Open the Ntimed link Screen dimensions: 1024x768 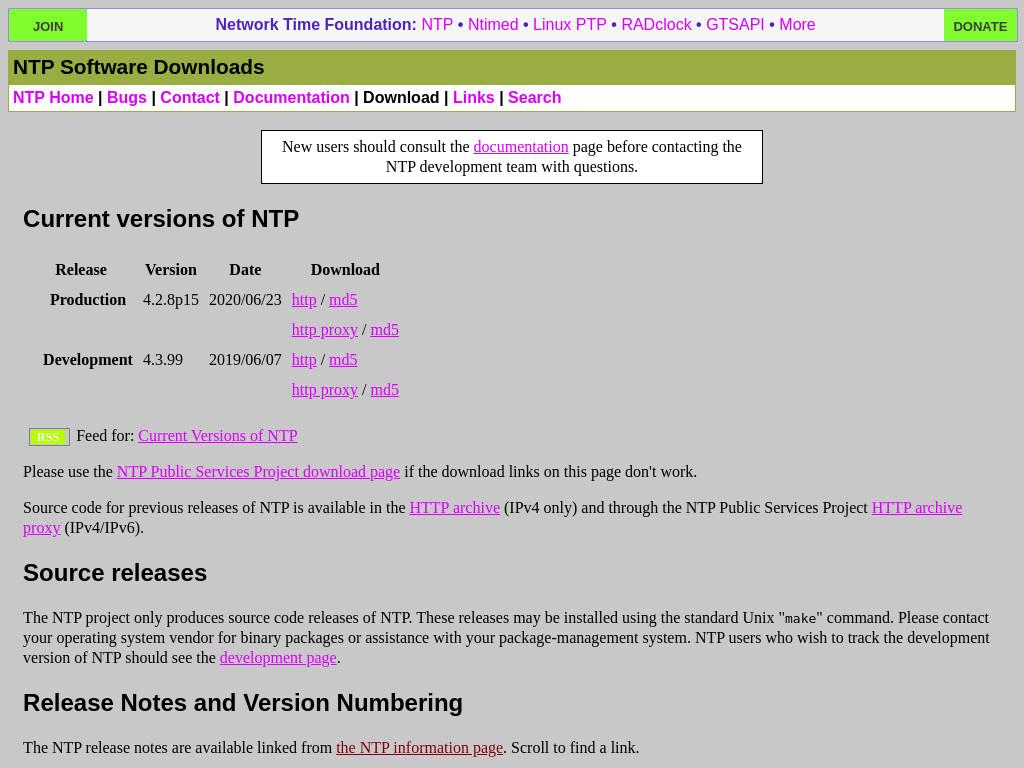pos(493,25)
